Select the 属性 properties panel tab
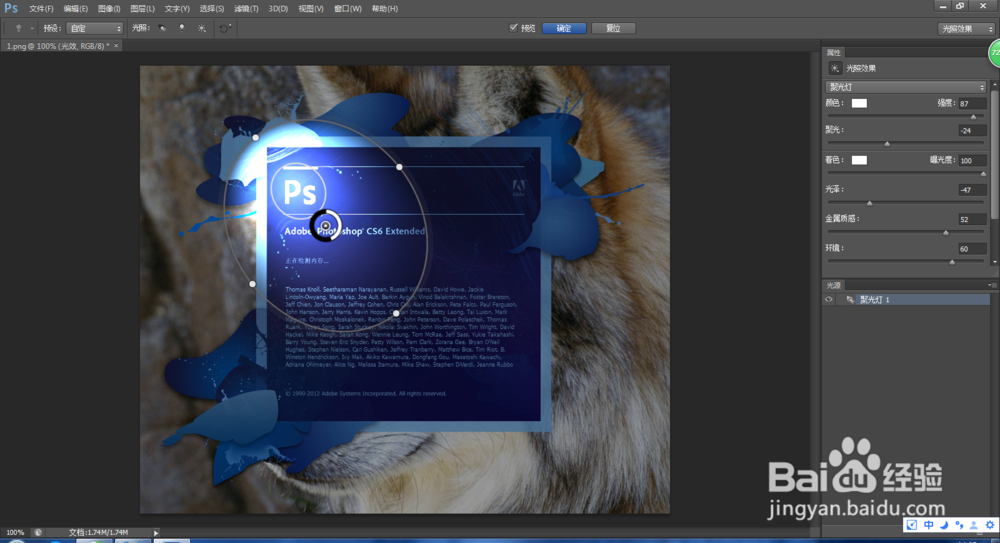This screenshot has width=1000, height=543. tap(834, 52)
